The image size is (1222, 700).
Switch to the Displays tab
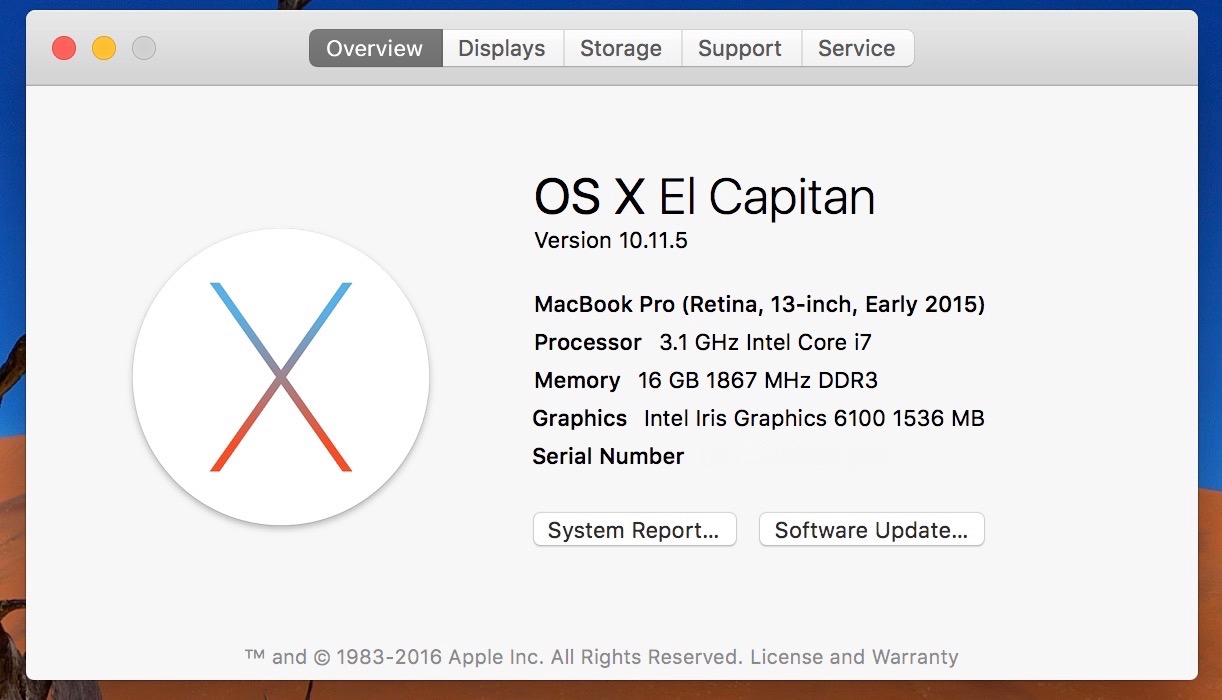click(x=502, y=48)
